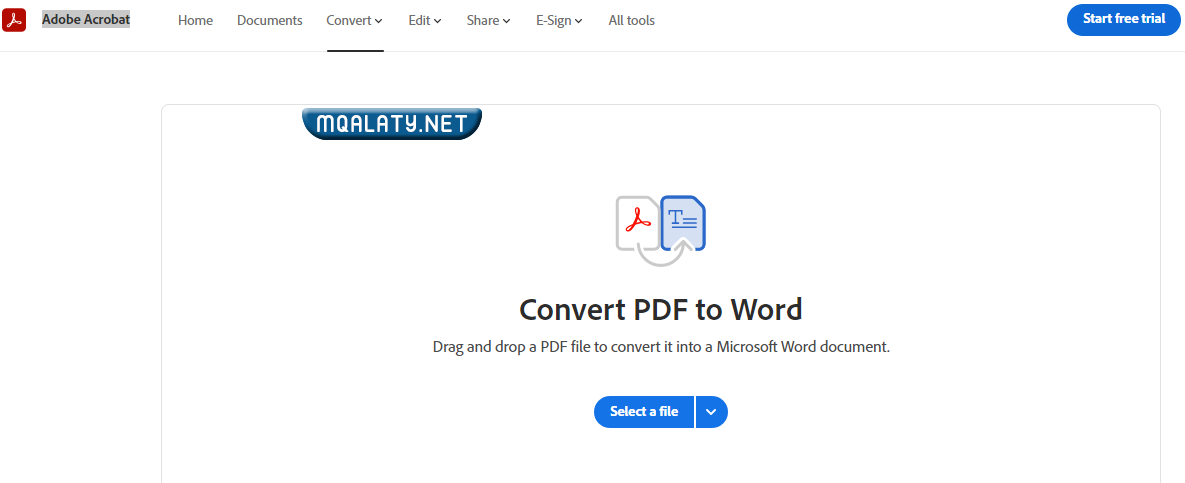Click the Start free trial button
The image size is (1185, 483).
tap(1123, 20)
